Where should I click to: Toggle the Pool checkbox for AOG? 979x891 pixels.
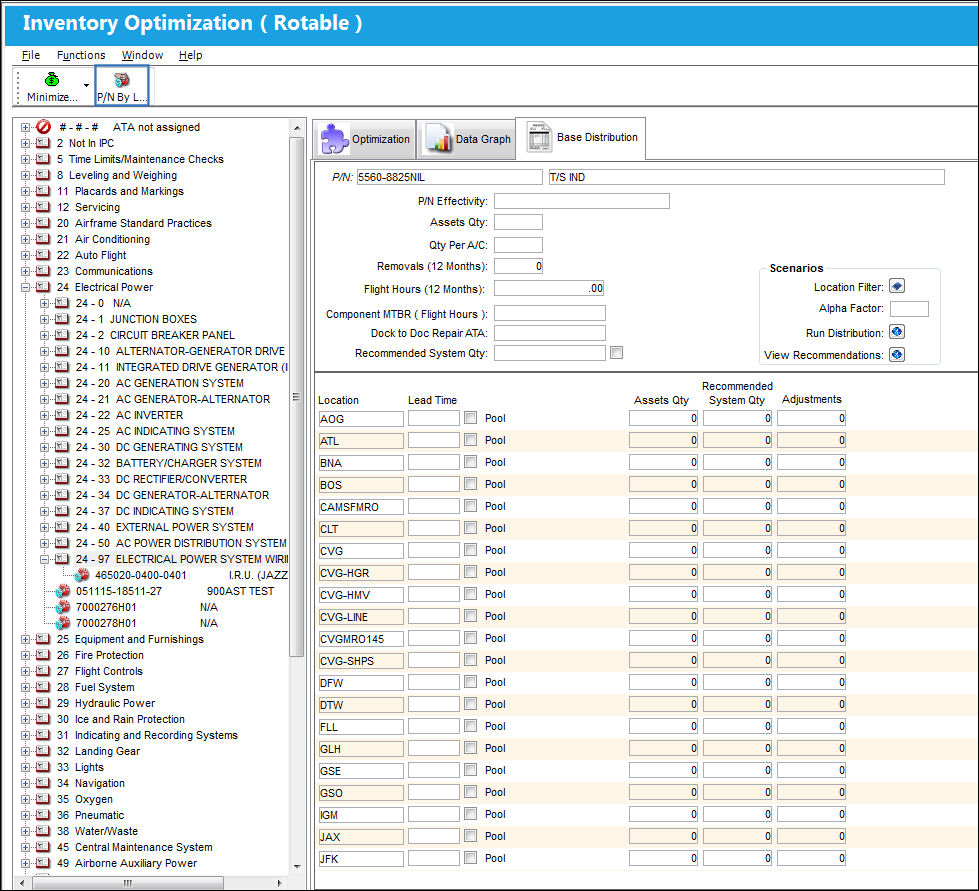(471, 418)
